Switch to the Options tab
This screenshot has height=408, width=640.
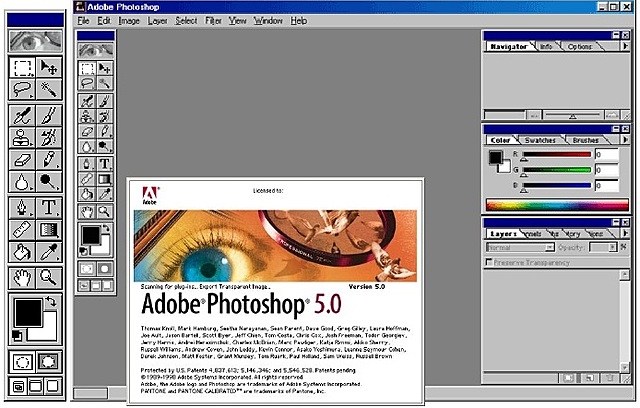click(x=580, y=47)
